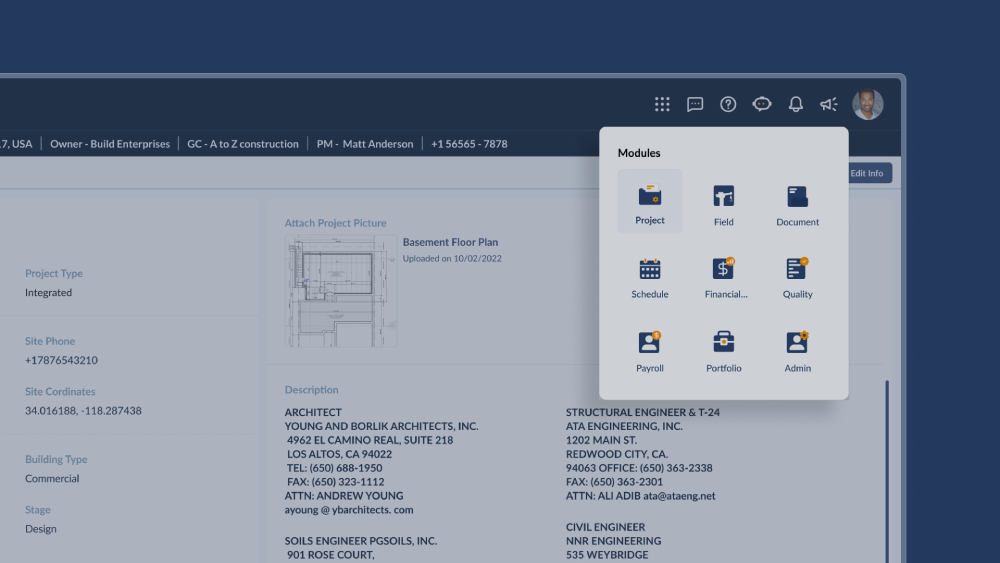Click the announcements megaphone icon
The width and height of the screenshot is (1000, 563).
click(828, 104)
